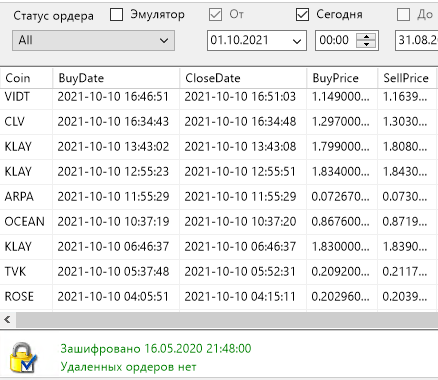Open the order status All dropdown
438x380 pixels.
[x=93, y=41]
